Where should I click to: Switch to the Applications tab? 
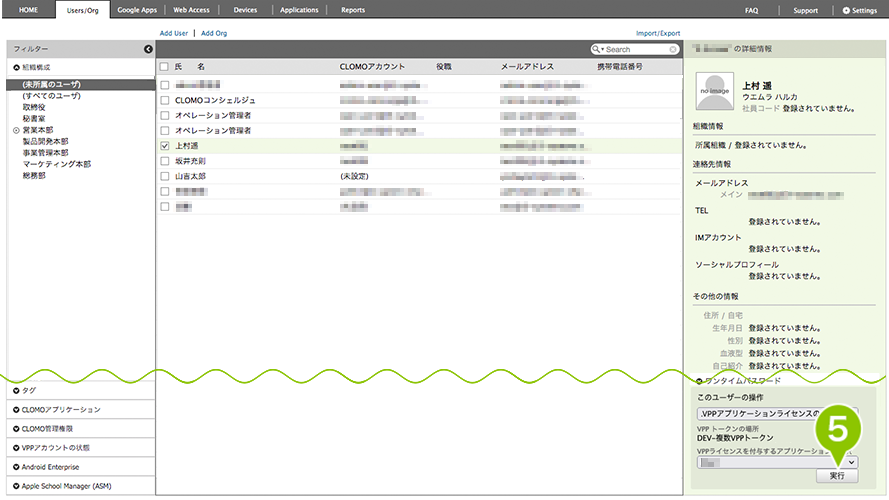click(x=299, y=10)
